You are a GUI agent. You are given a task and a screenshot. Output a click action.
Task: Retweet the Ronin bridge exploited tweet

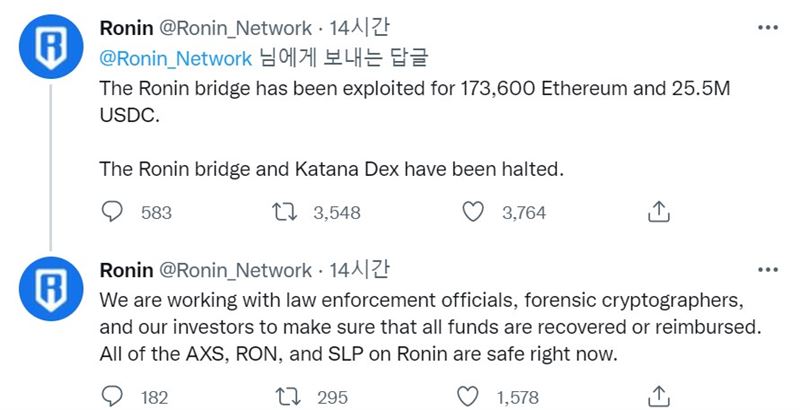284,212
